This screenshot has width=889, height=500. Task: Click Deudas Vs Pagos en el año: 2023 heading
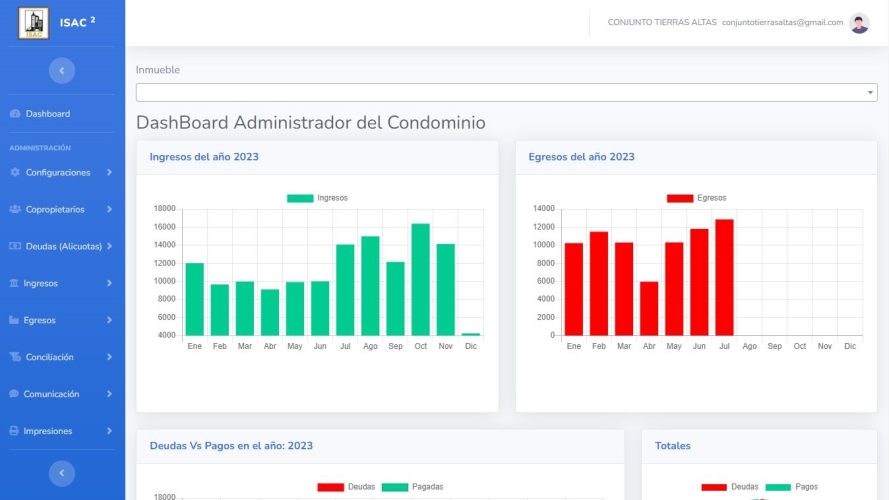click(231, 446)
